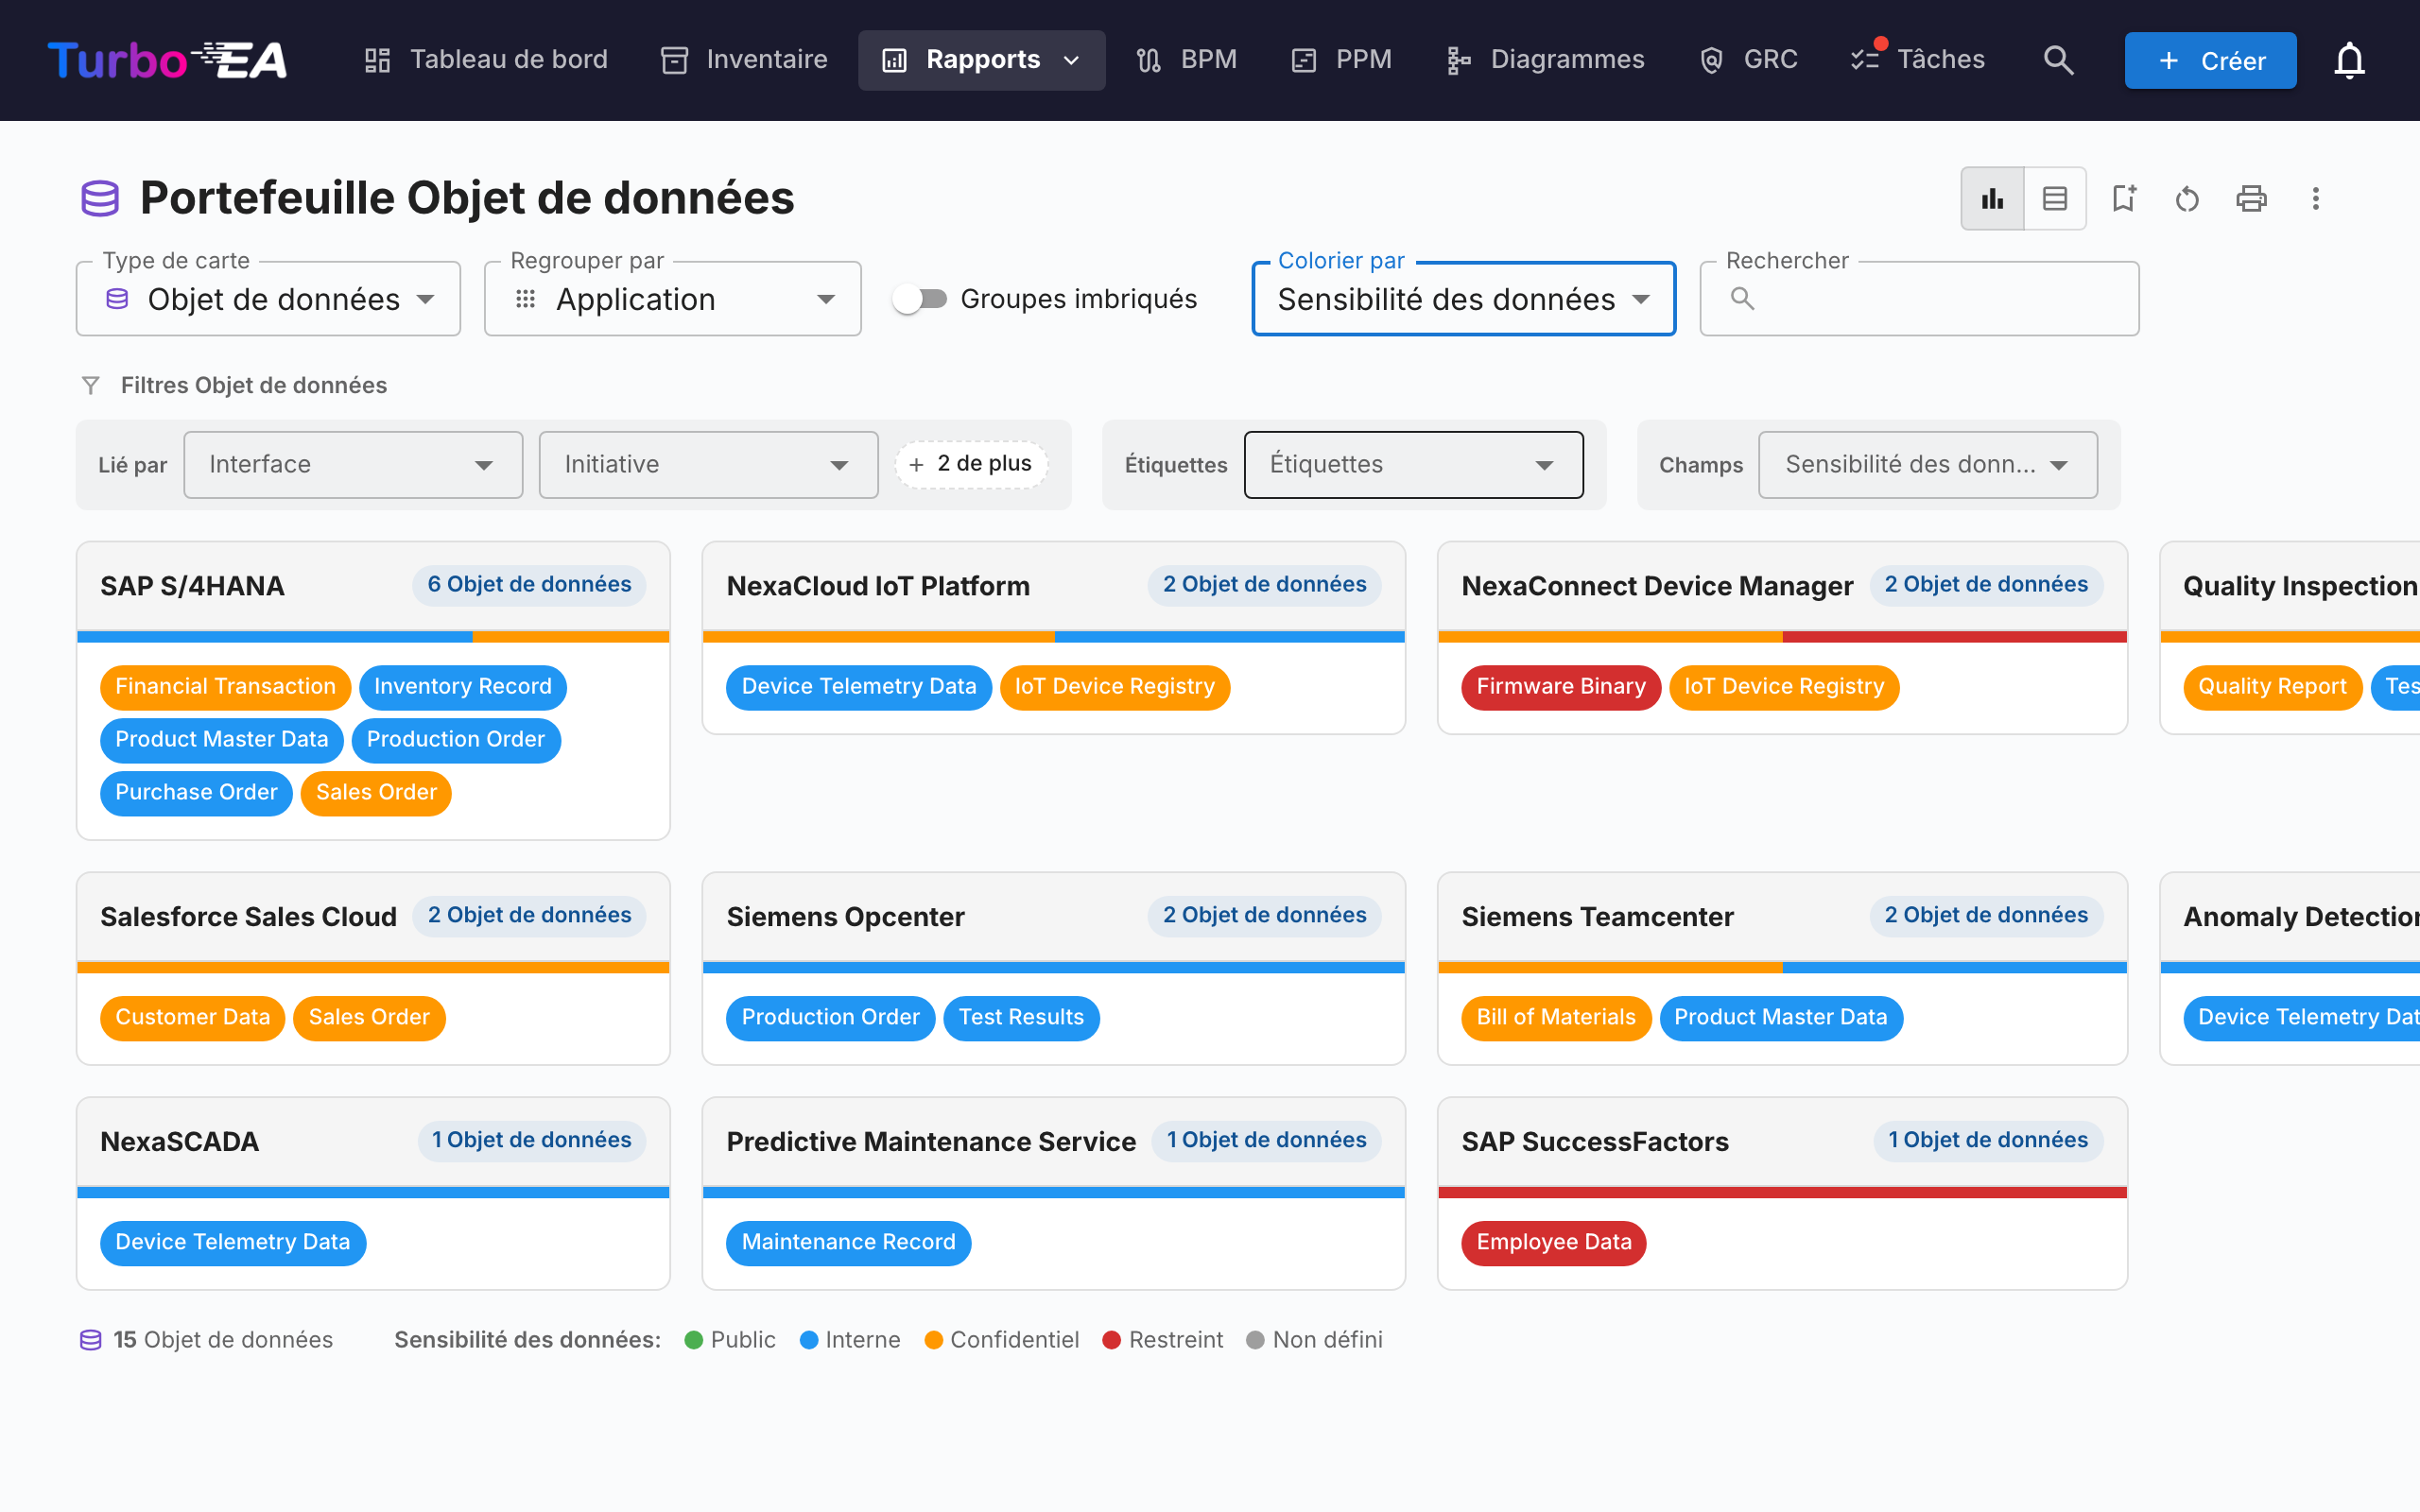Click Non défini grey legend dot
Image resolution: width=2420 pixels, height=1512 pixels.
coord(1255,1340)
